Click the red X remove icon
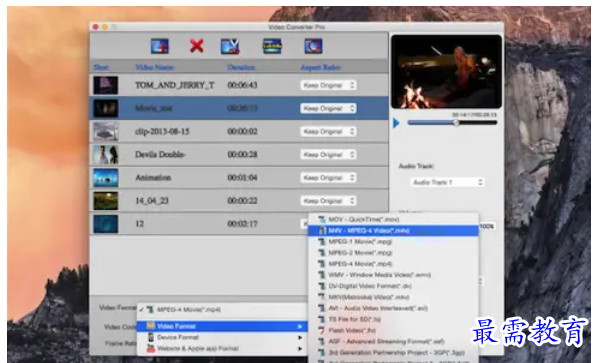The height and width of the screenshot is (363, 594). [x=197, y=46]
